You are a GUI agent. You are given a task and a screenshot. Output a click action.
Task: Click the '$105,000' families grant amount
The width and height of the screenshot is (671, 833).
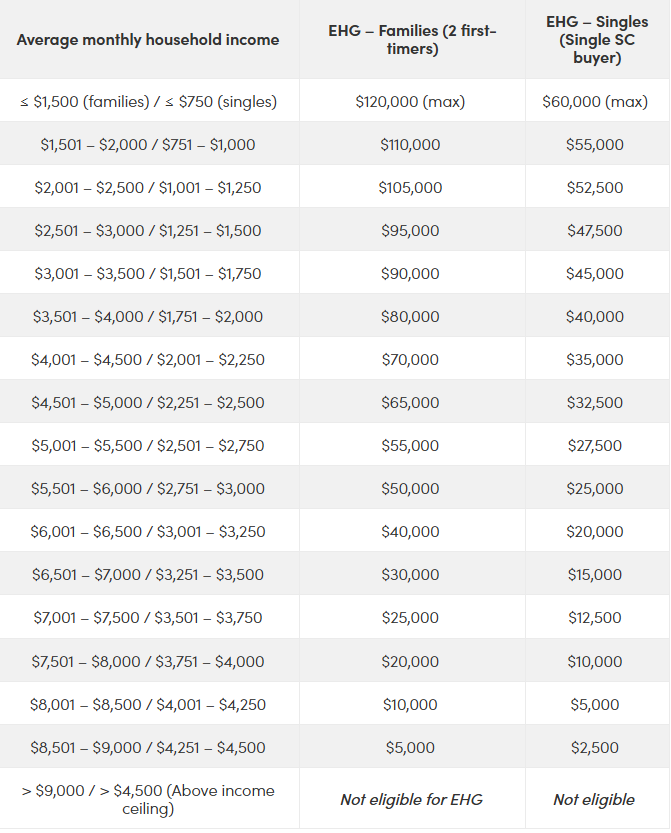pos(410,188)
